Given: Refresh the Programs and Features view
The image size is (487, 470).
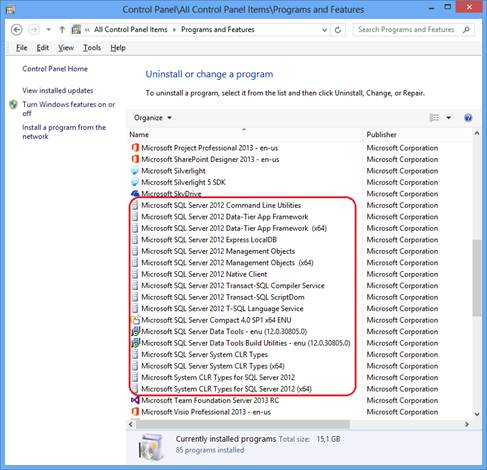Looking at the screenshot, I should 338,30.
